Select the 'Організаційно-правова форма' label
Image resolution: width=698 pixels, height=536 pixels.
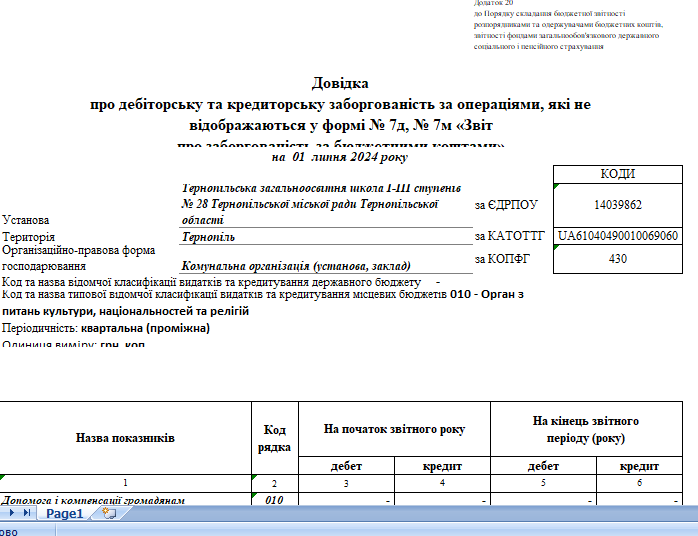[x=79, y=250]
